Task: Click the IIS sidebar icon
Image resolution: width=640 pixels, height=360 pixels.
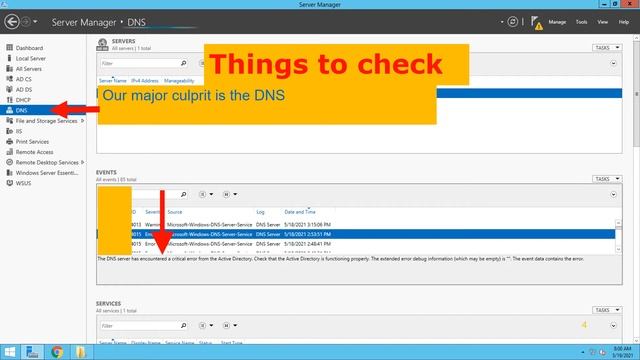Action: (9, 131)
